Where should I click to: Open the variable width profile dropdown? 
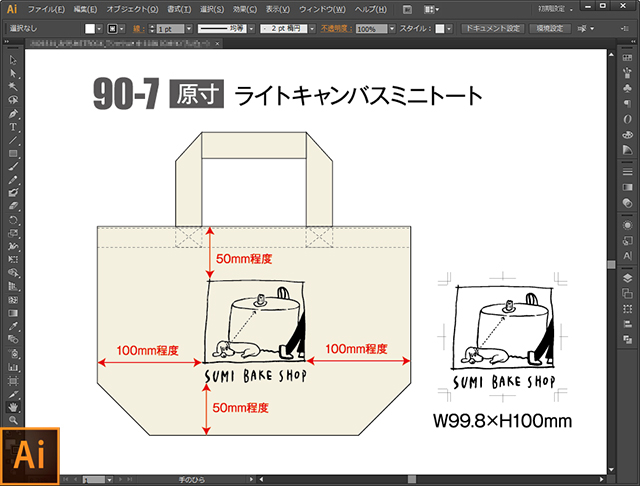coord(251,29)
